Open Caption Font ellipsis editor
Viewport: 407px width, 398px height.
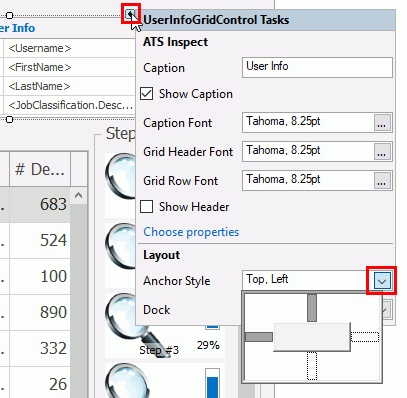point(382,123)
